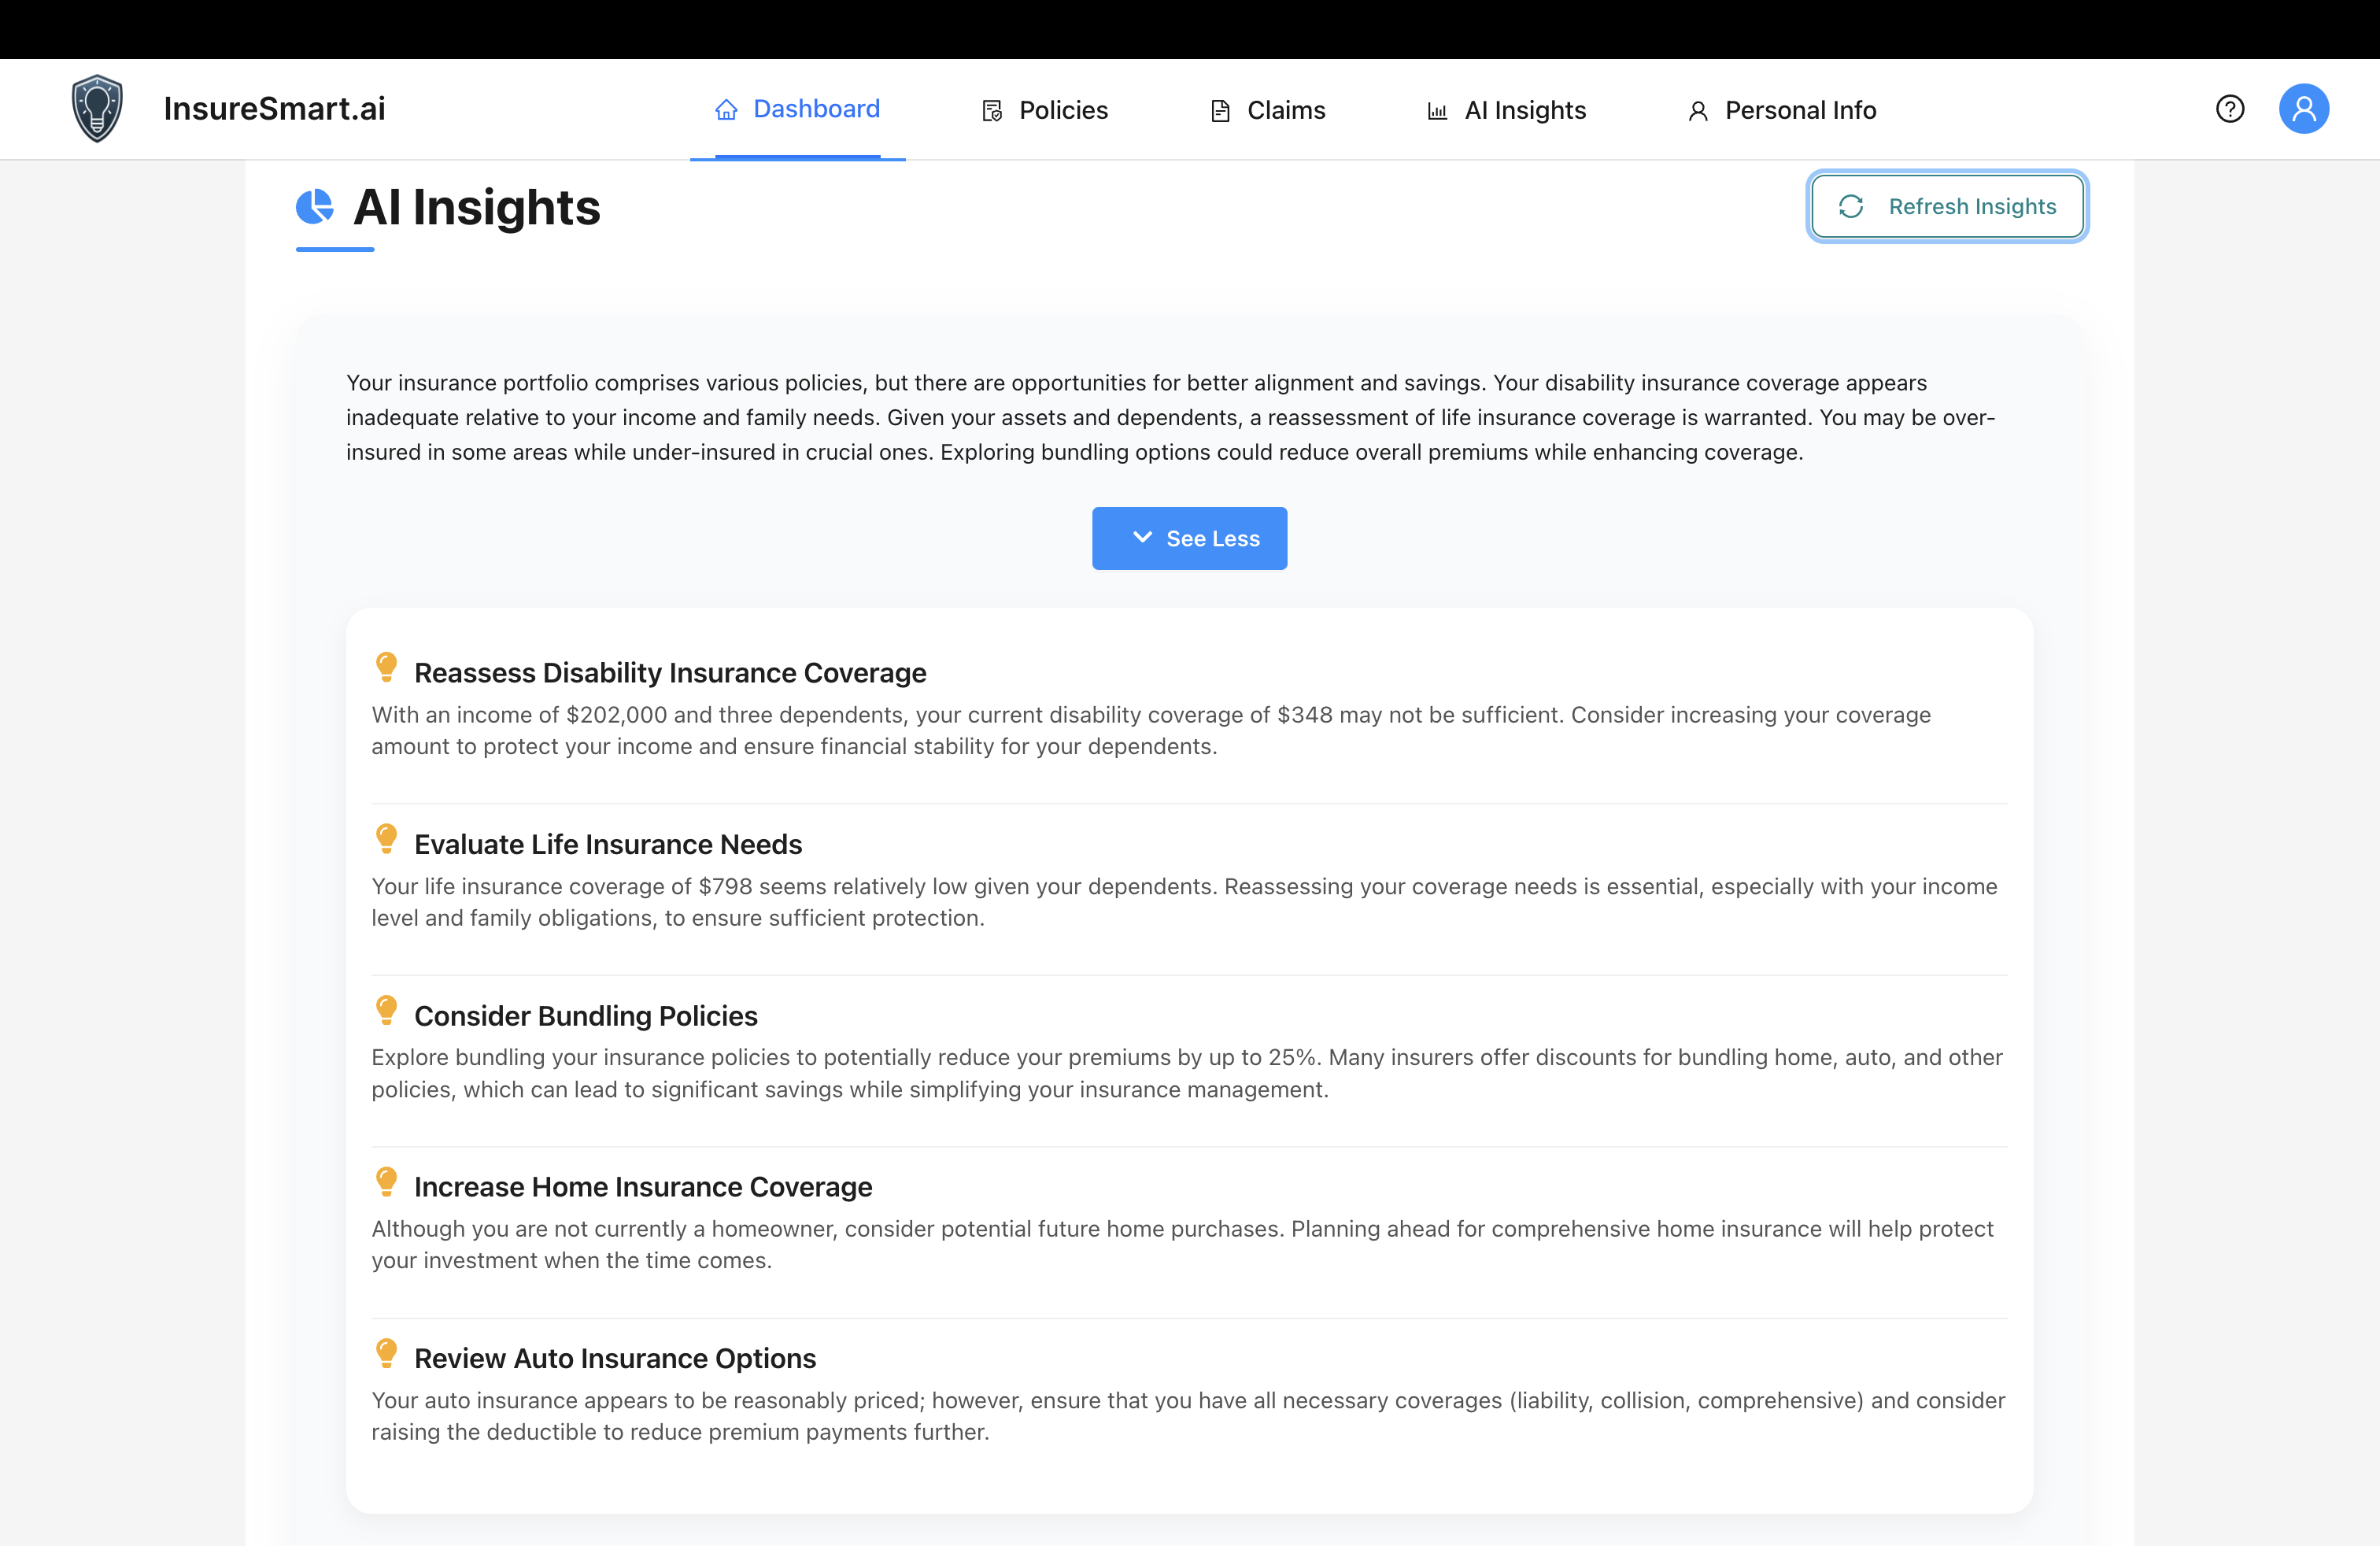Click the AI Insights bar chart icon
Image resolution: width=2380 pixels, height=1546 pixels.
coord(1438,110)
